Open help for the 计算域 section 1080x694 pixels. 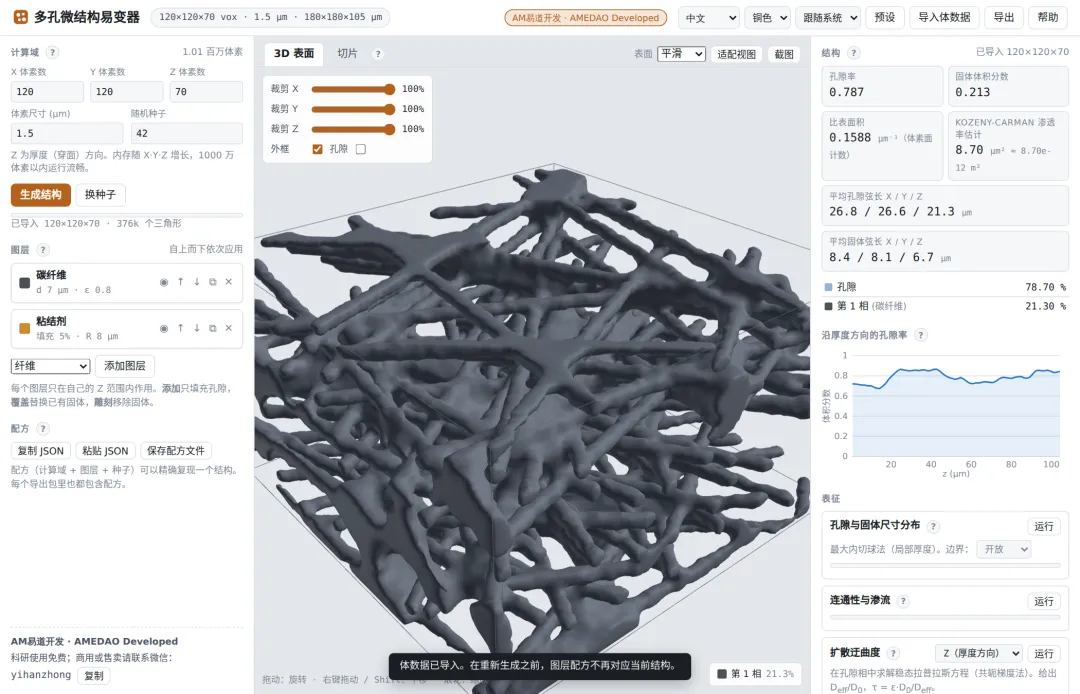[x=52, y=52]
